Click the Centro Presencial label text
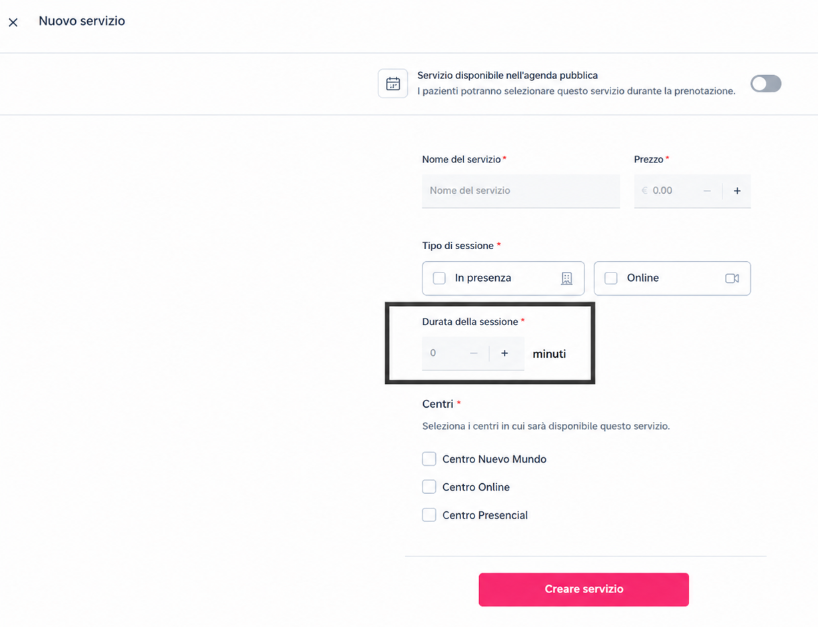Viewport: 818px width, 627px height. coord(485,515)
